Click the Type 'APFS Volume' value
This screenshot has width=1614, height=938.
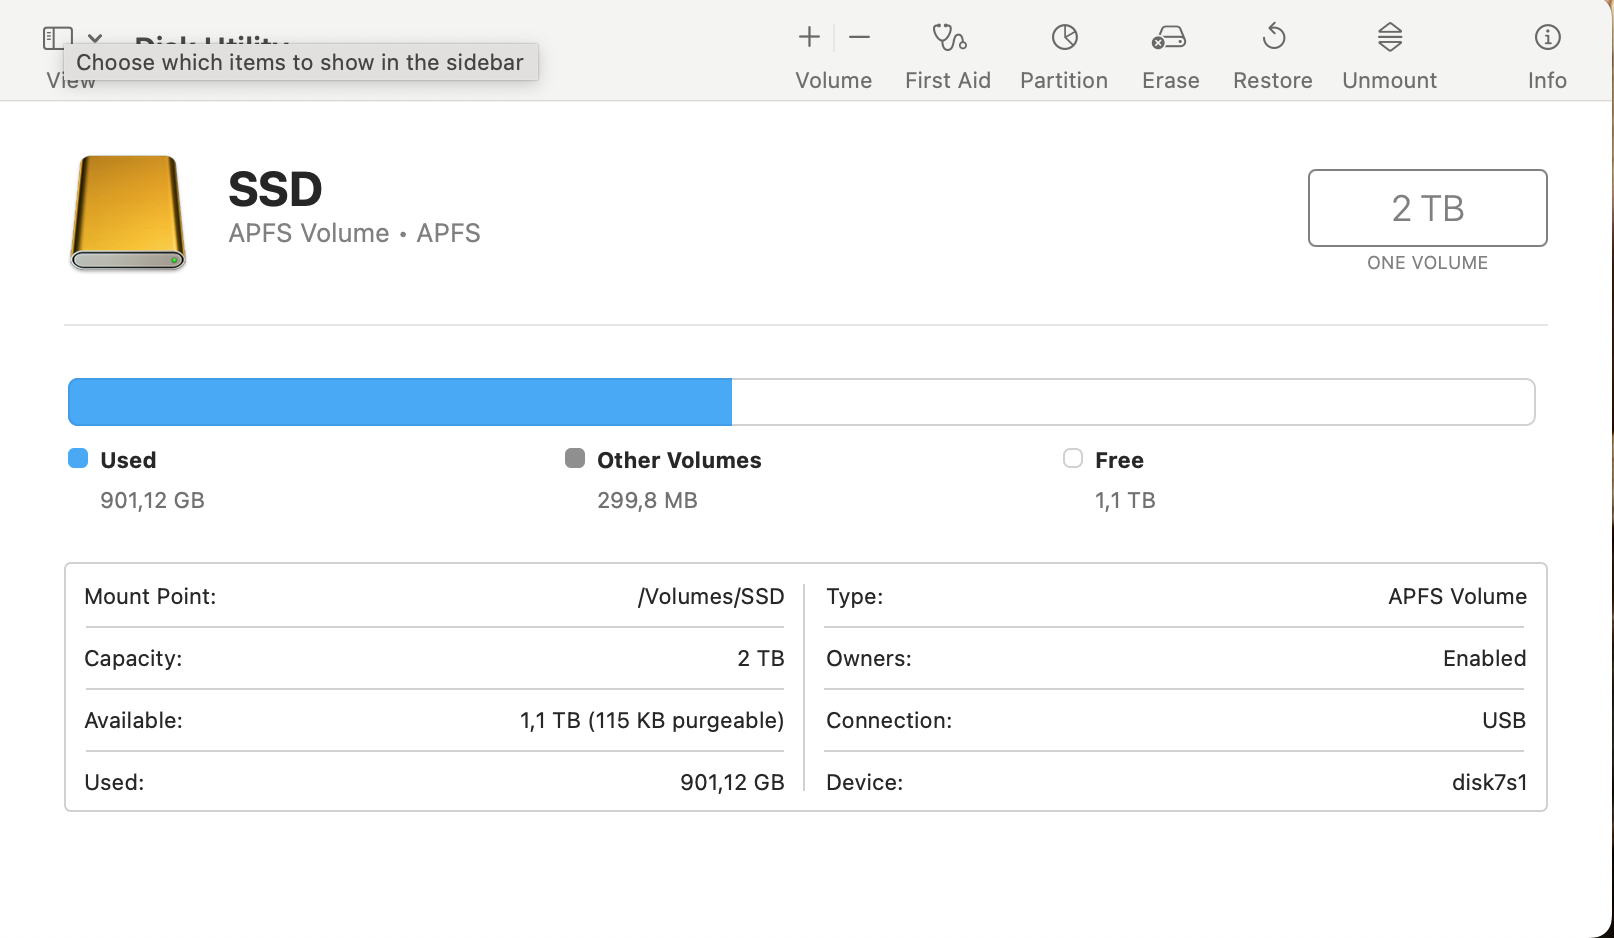[x=1457, y=597]
